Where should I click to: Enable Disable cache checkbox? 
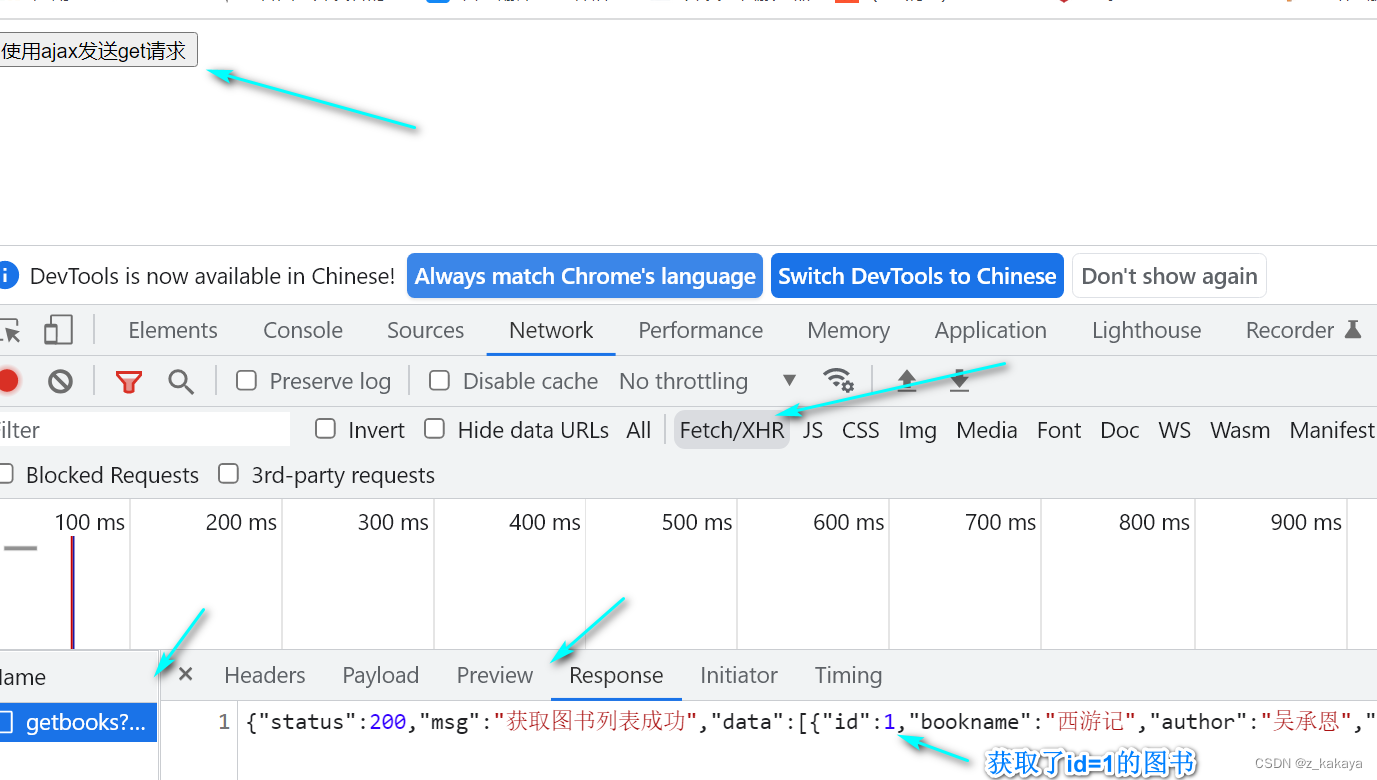point(439,380)
